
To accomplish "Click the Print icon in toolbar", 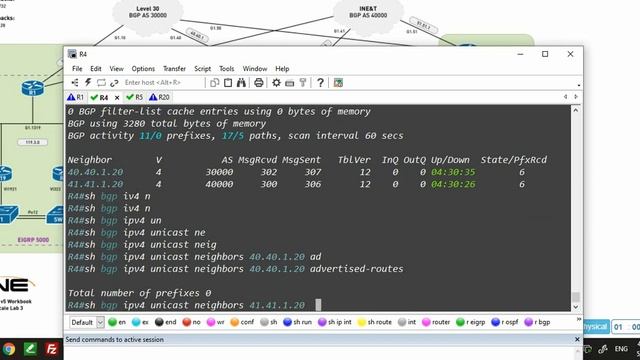I will 258,83.
